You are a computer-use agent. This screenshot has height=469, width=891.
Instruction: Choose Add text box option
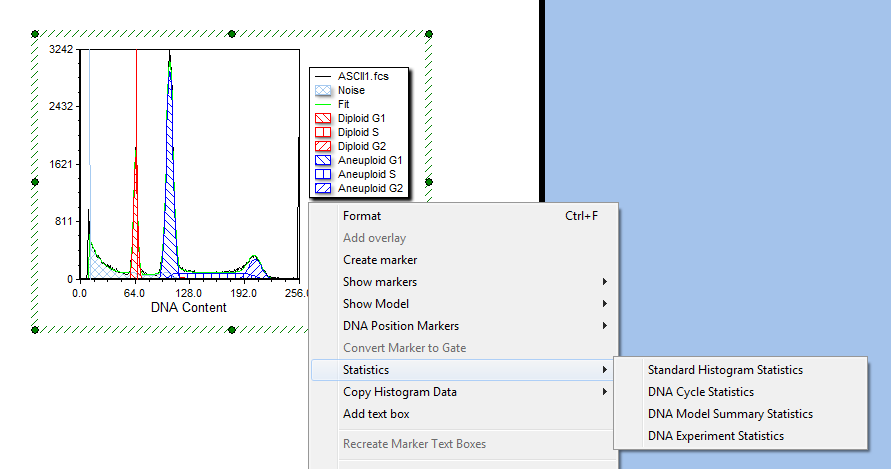point(376,414)
